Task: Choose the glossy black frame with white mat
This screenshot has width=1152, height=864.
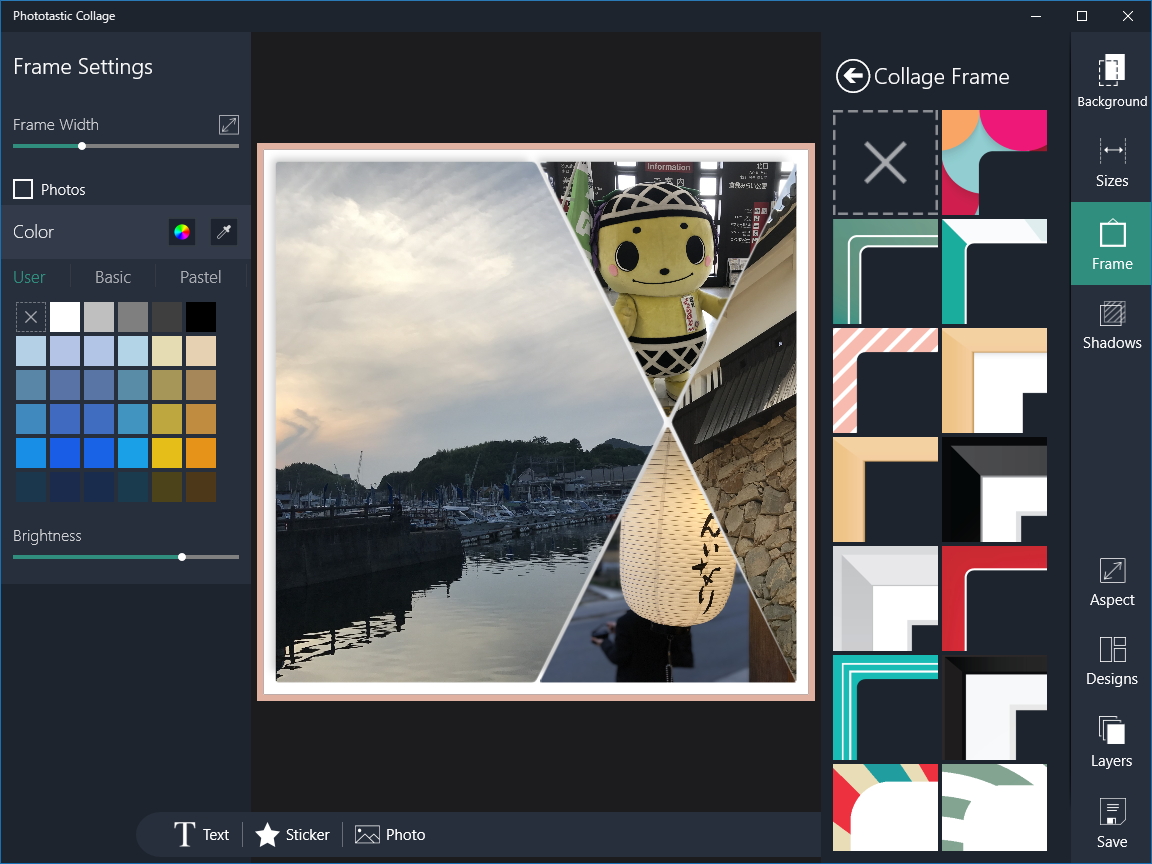Action: click(994, 489)
